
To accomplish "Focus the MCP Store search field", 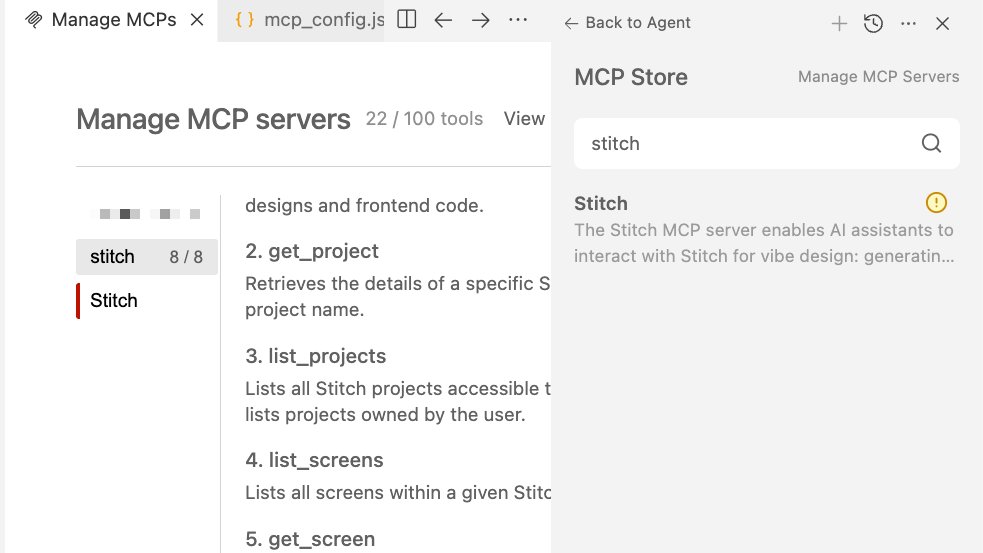I will click(767, 144).
